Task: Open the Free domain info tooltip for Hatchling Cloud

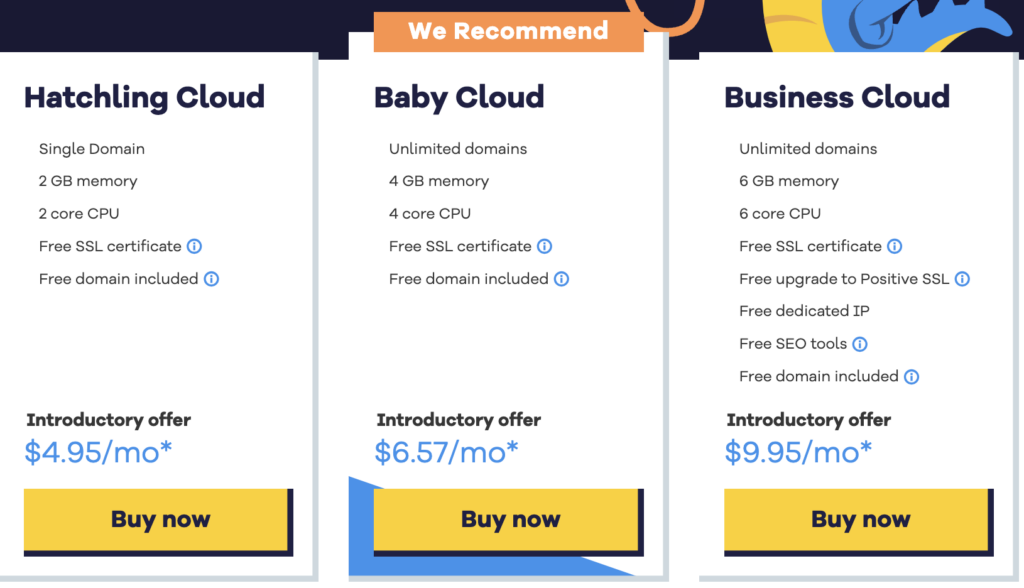Action: point(211,279)
